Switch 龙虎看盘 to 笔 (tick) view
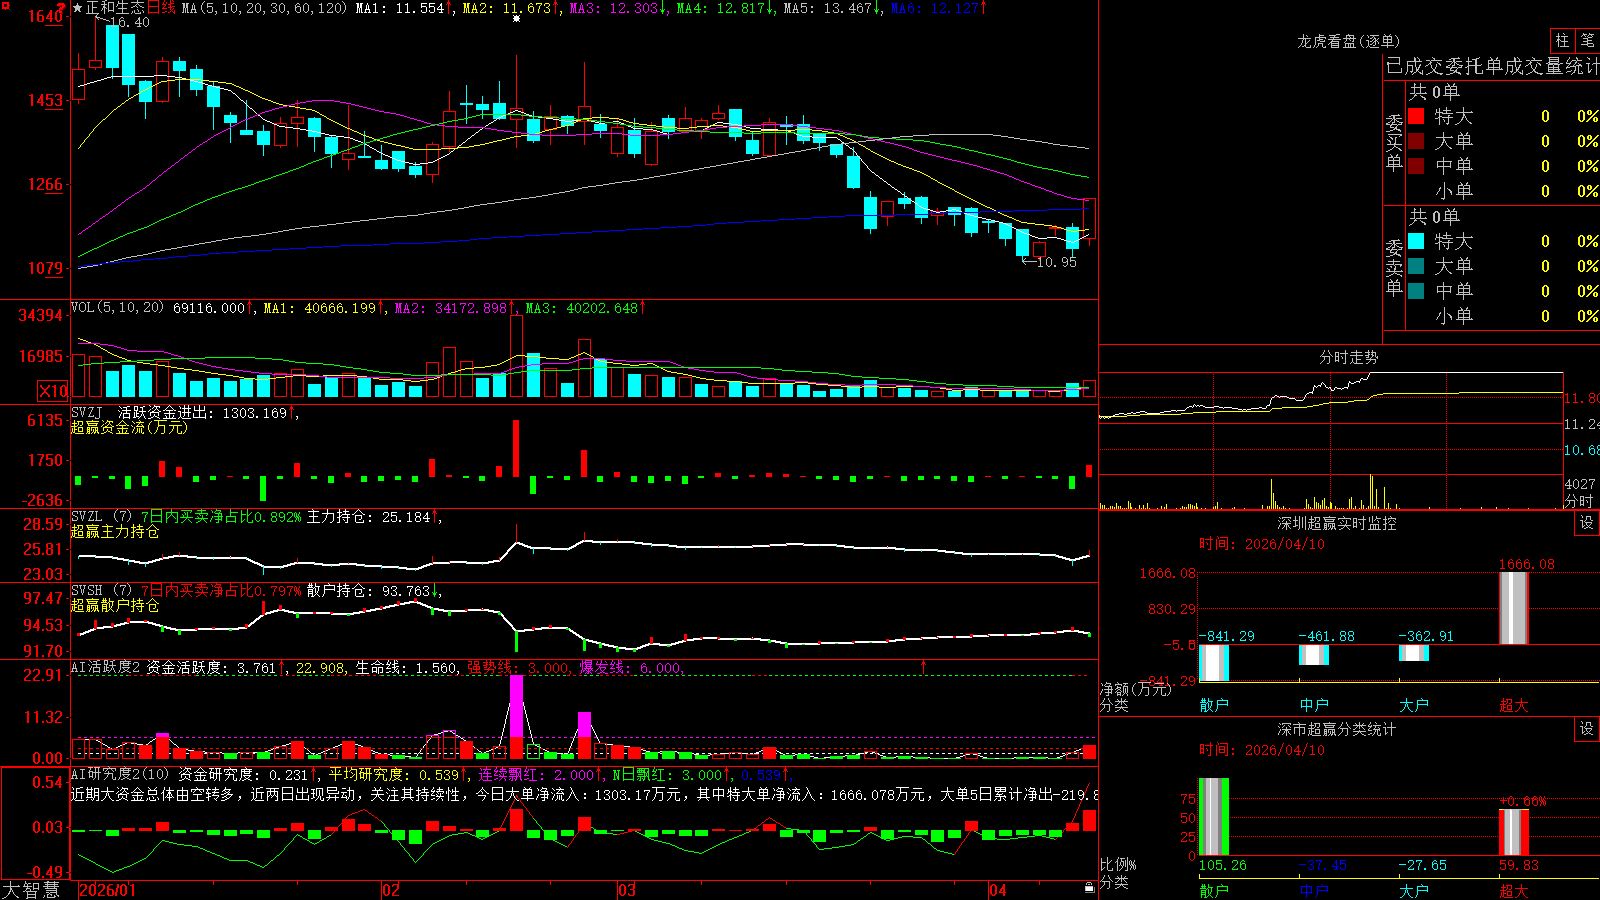 pos(1587,40)
